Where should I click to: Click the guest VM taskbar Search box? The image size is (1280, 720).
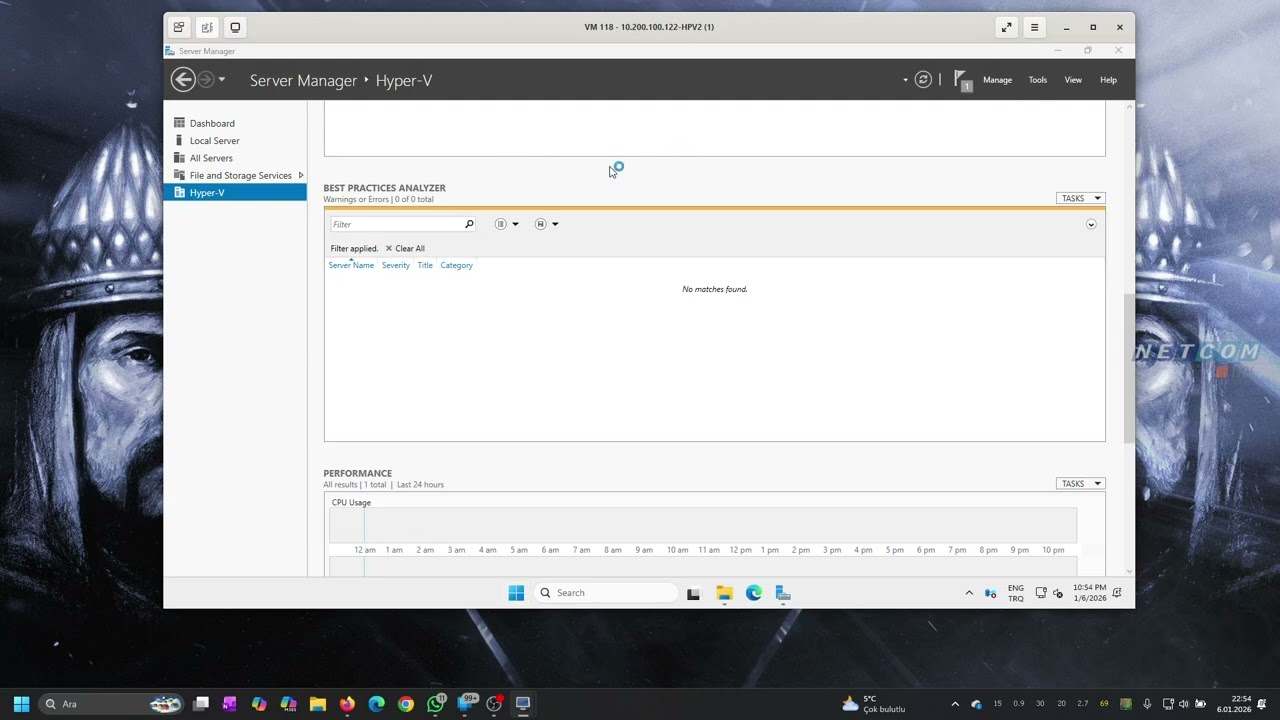(606, 593)
